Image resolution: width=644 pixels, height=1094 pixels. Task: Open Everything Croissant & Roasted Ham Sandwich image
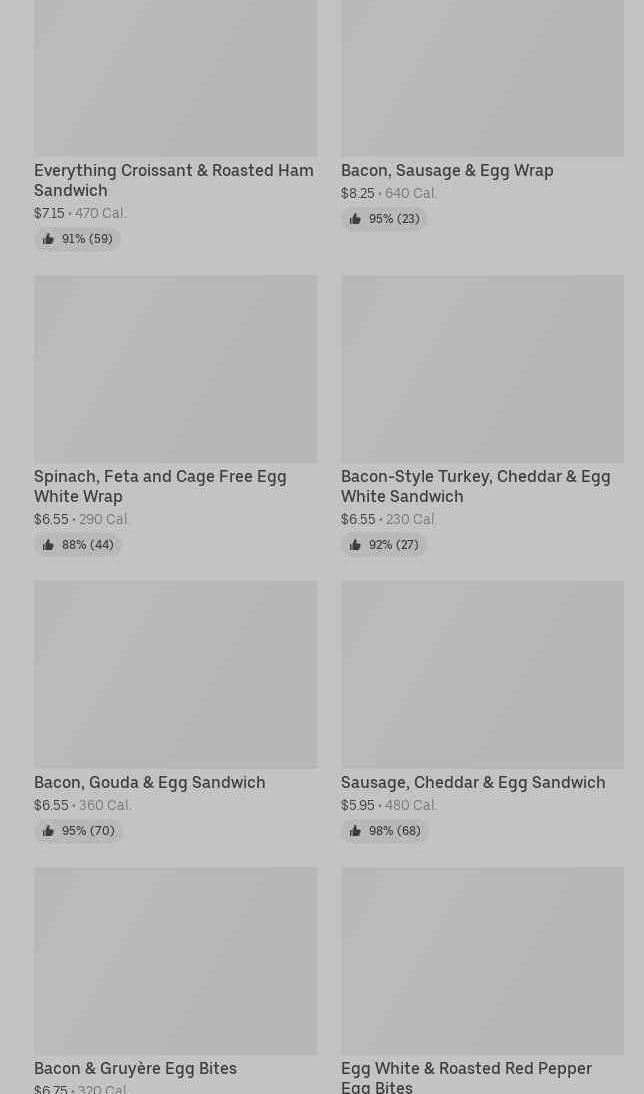(175, 78)
